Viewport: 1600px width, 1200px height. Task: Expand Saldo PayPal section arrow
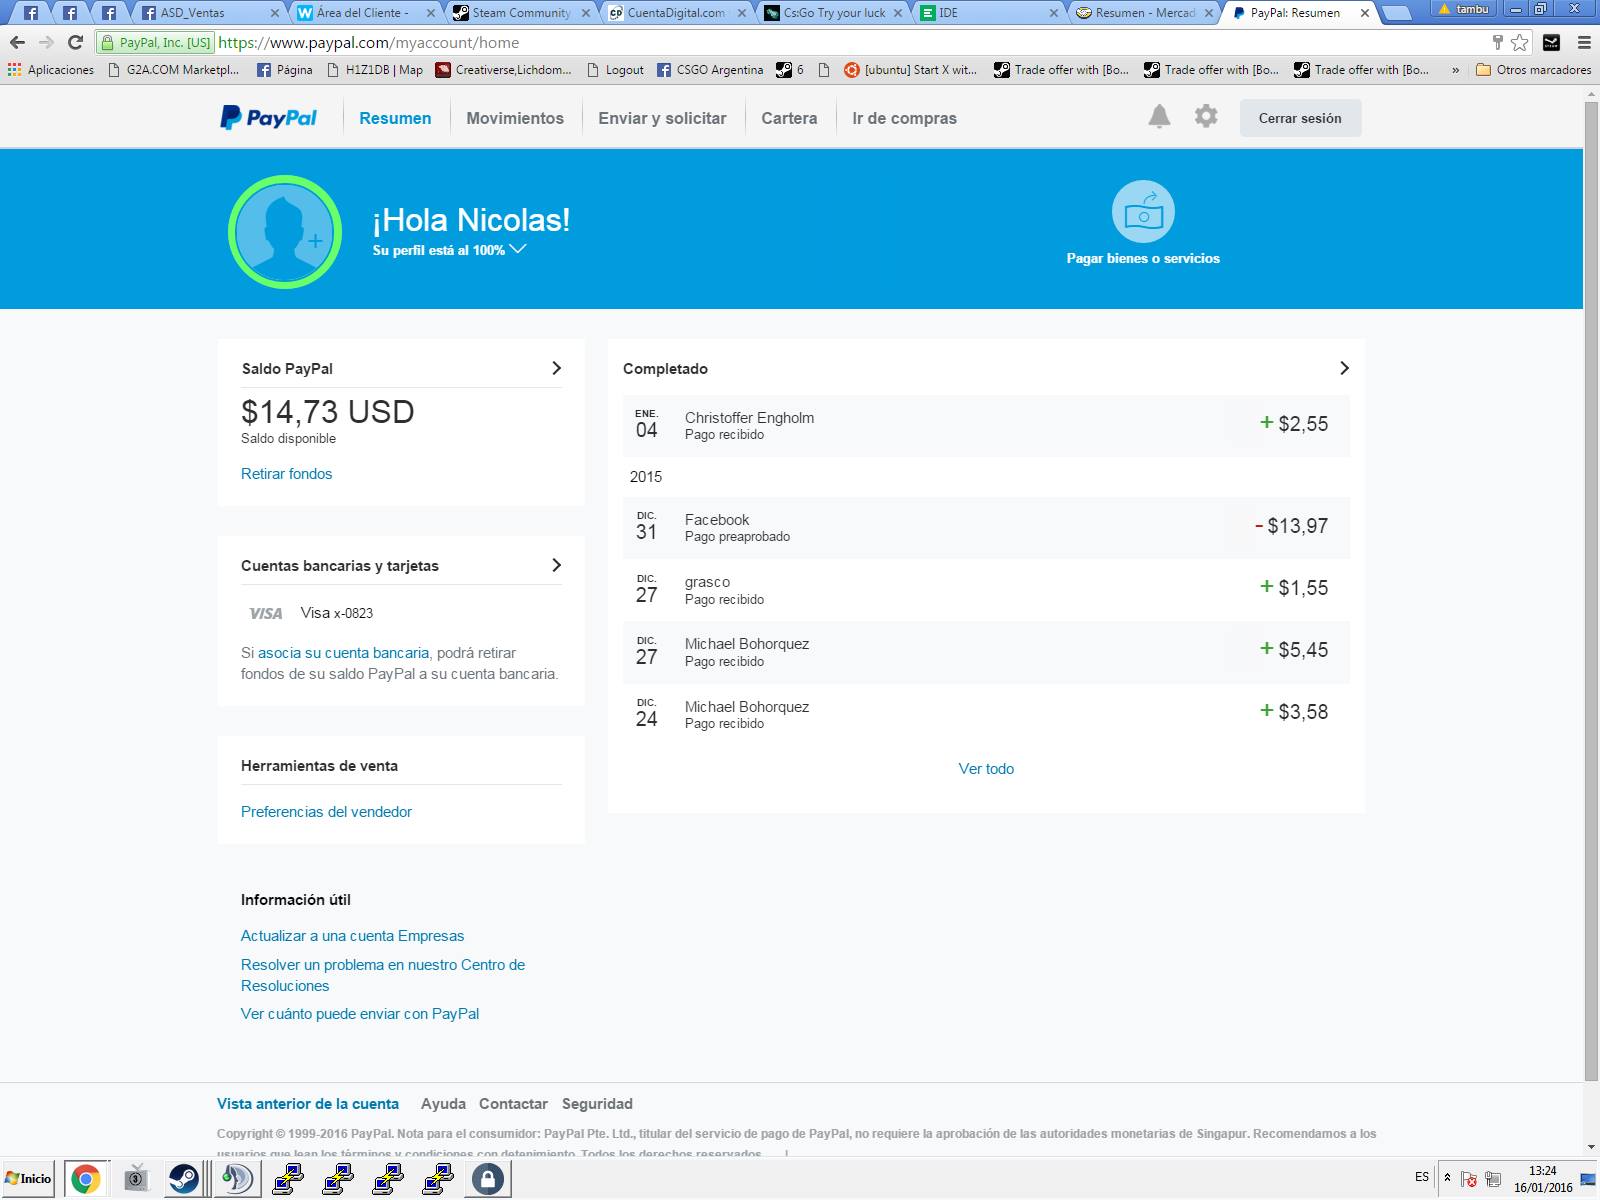[x=556, y=368]
